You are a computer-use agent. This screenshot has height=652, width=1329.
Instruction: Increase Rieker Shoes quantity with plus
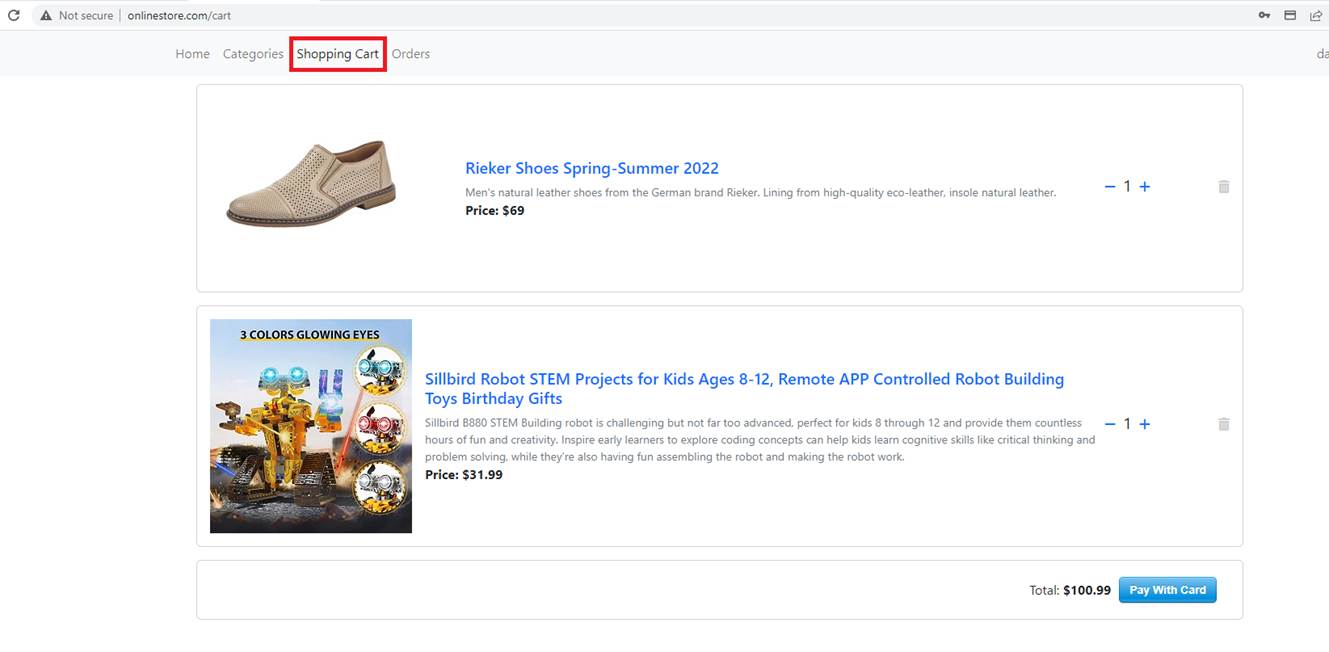tap(1145, 187)
